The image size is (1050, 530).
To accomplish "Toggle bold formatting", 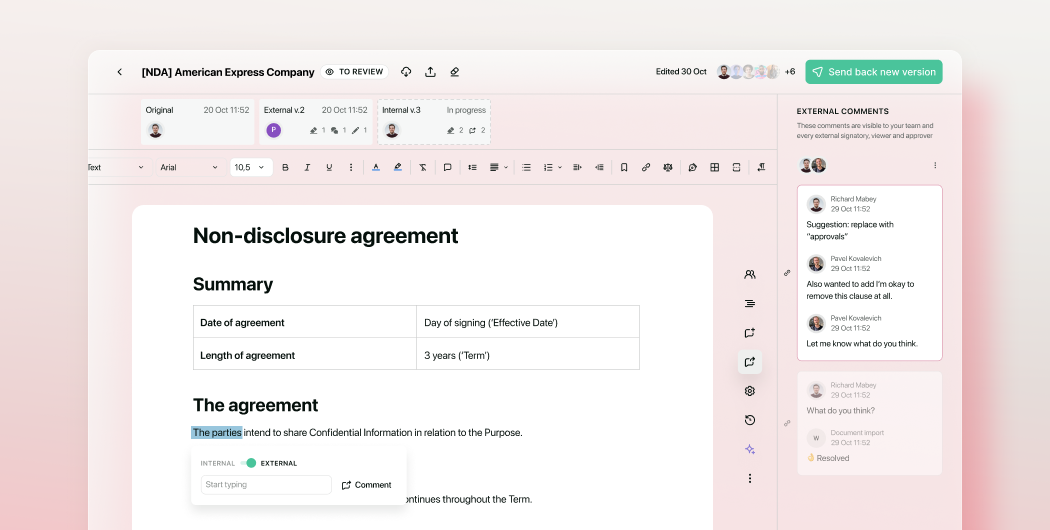I will [285, 168].
